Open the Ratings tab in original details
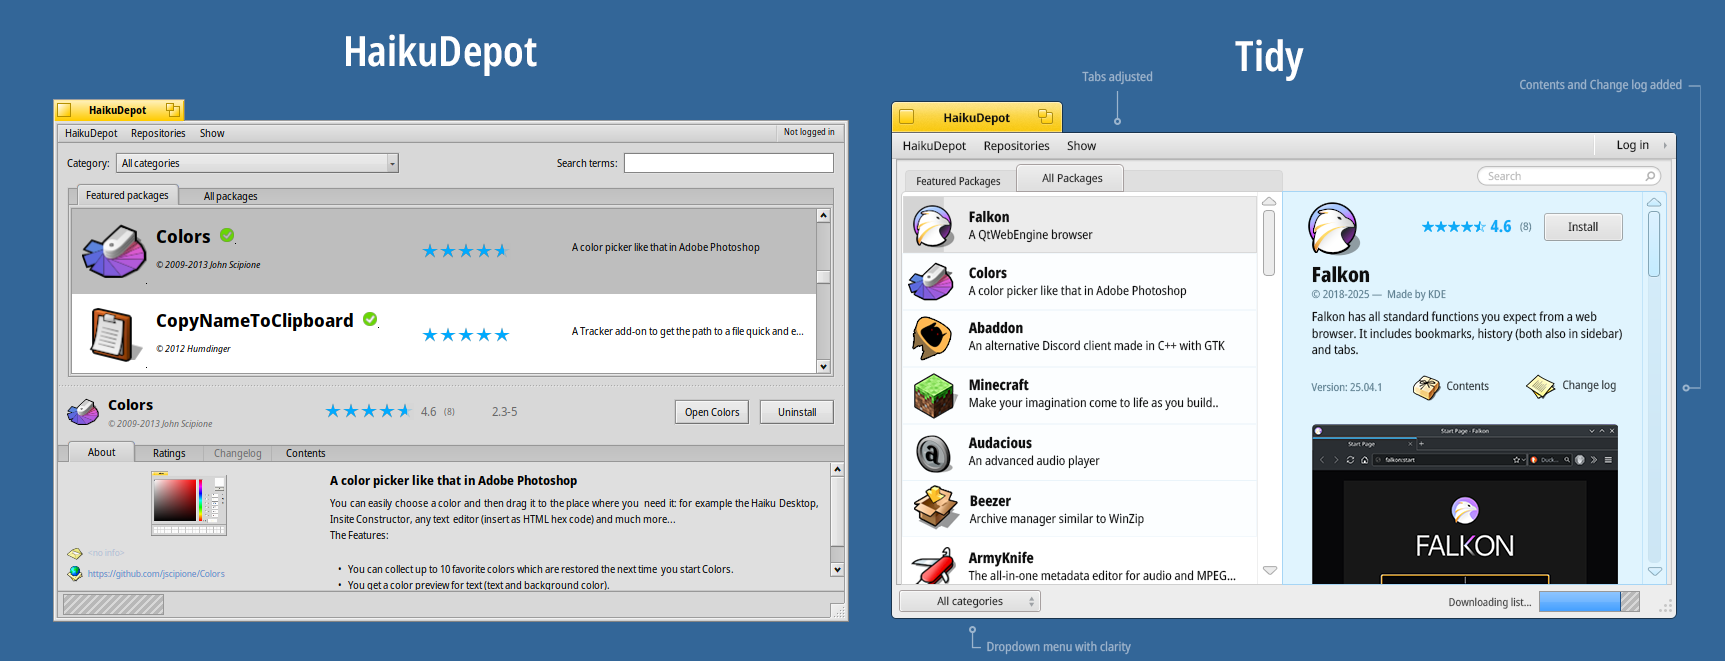 click(169, 453)
